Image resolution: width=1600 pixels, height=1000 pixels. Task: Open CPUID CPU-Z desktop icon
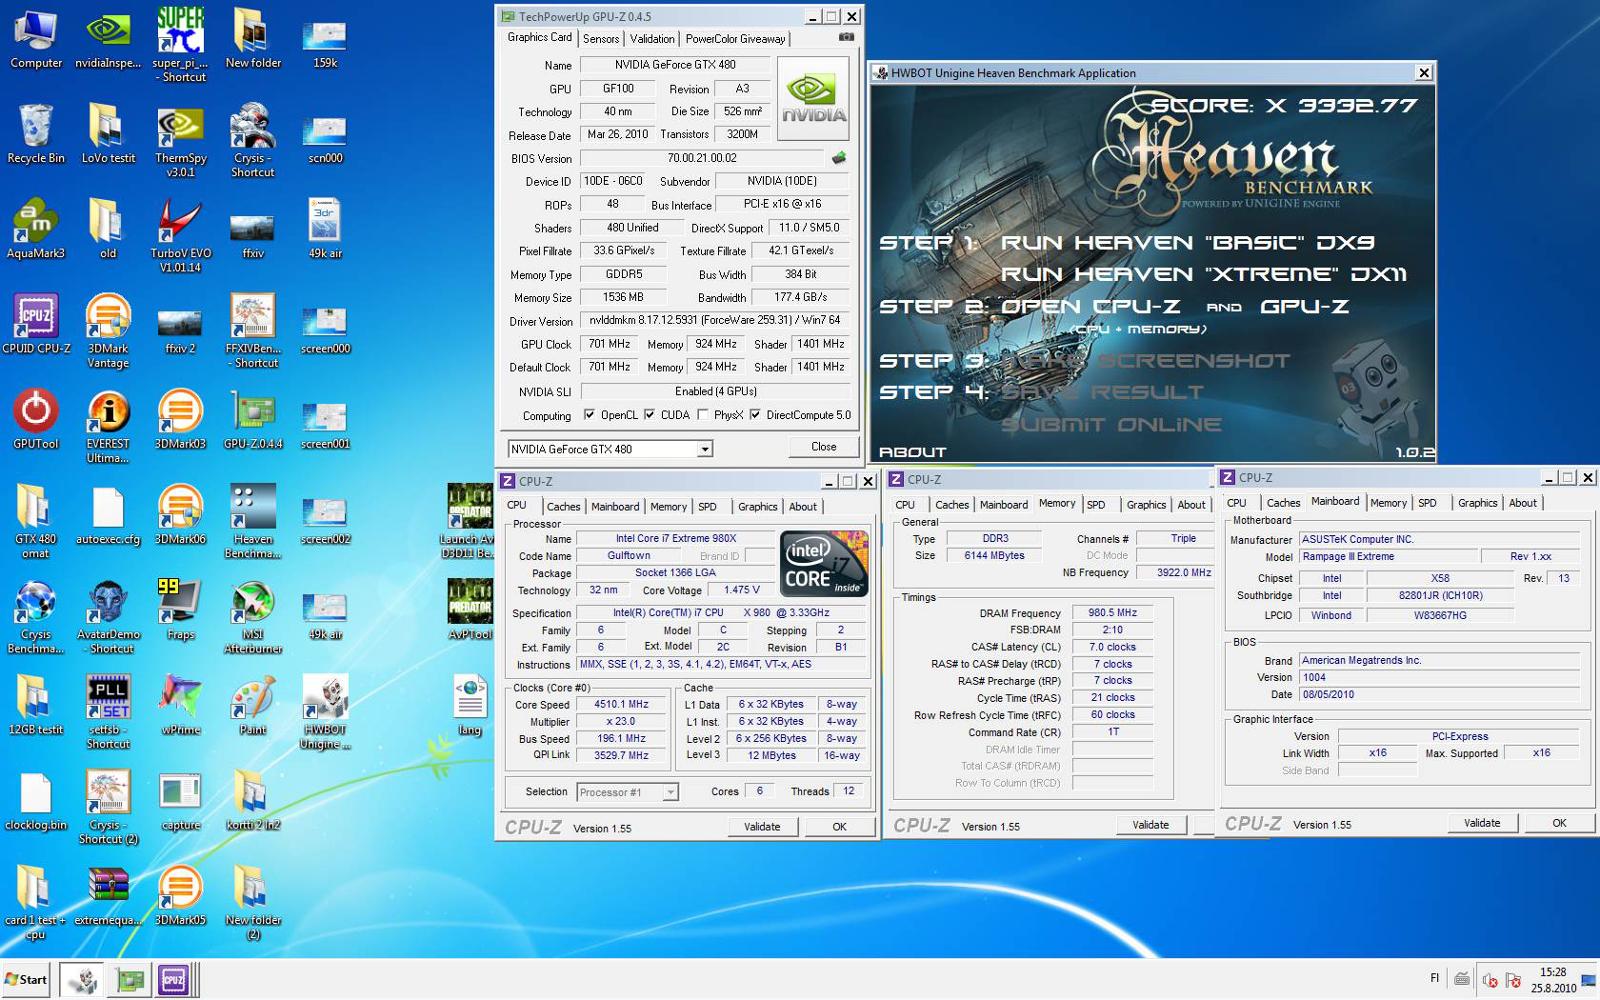click(36, 323)
